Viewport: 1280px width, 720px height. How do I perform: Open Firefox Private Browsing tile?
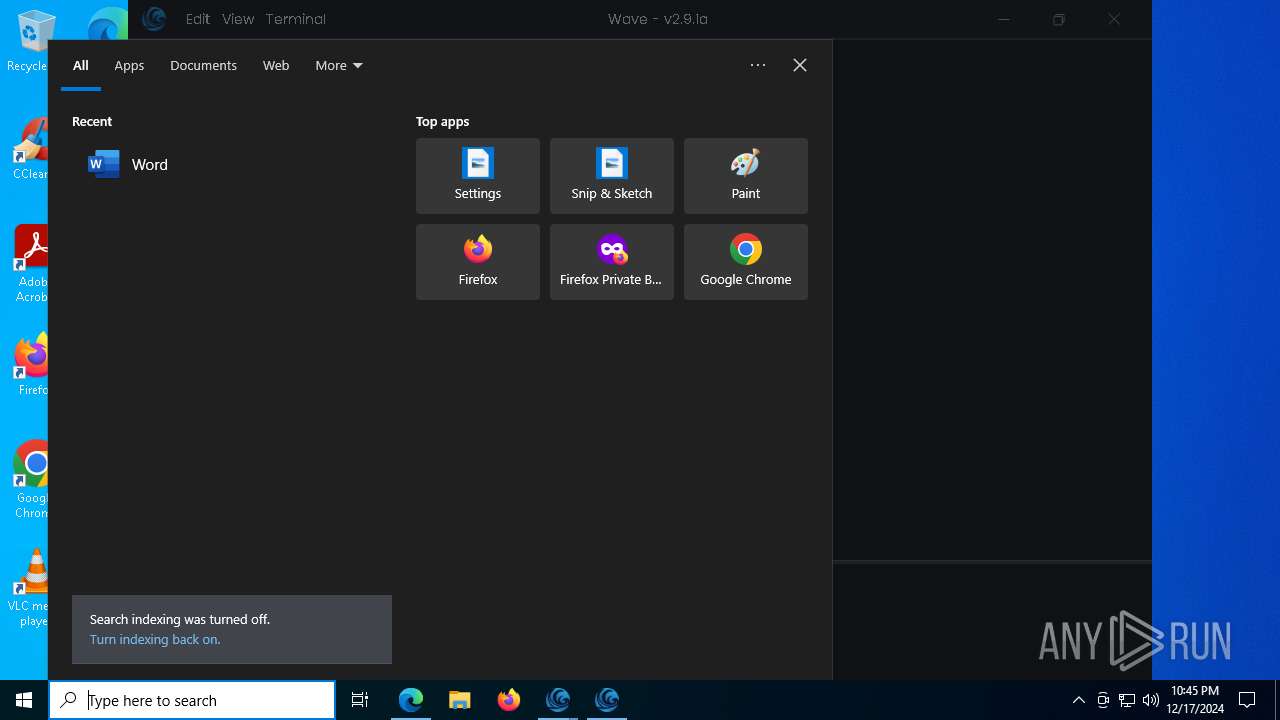pyautogui.click(x=612, y=262)
